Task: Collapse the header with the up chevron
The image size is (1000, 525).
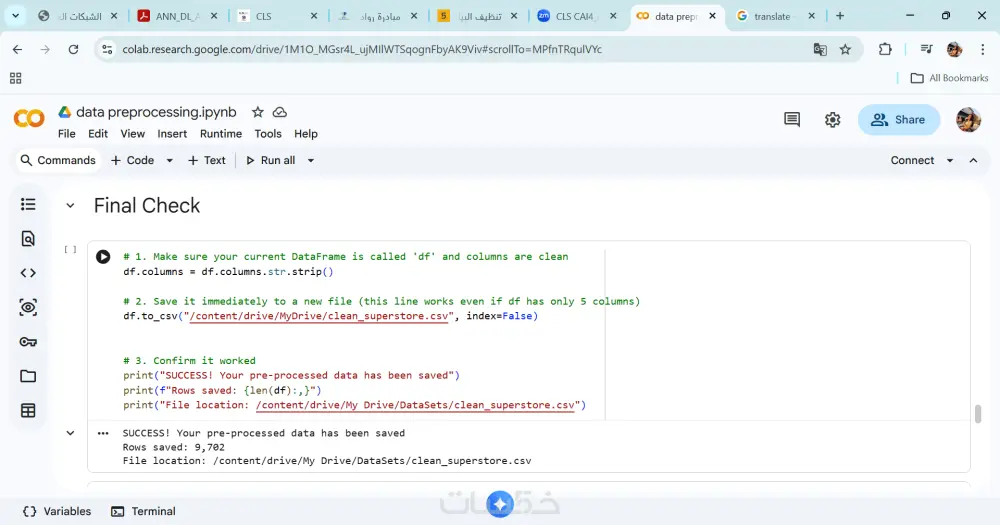Action: tap(973, 161)
